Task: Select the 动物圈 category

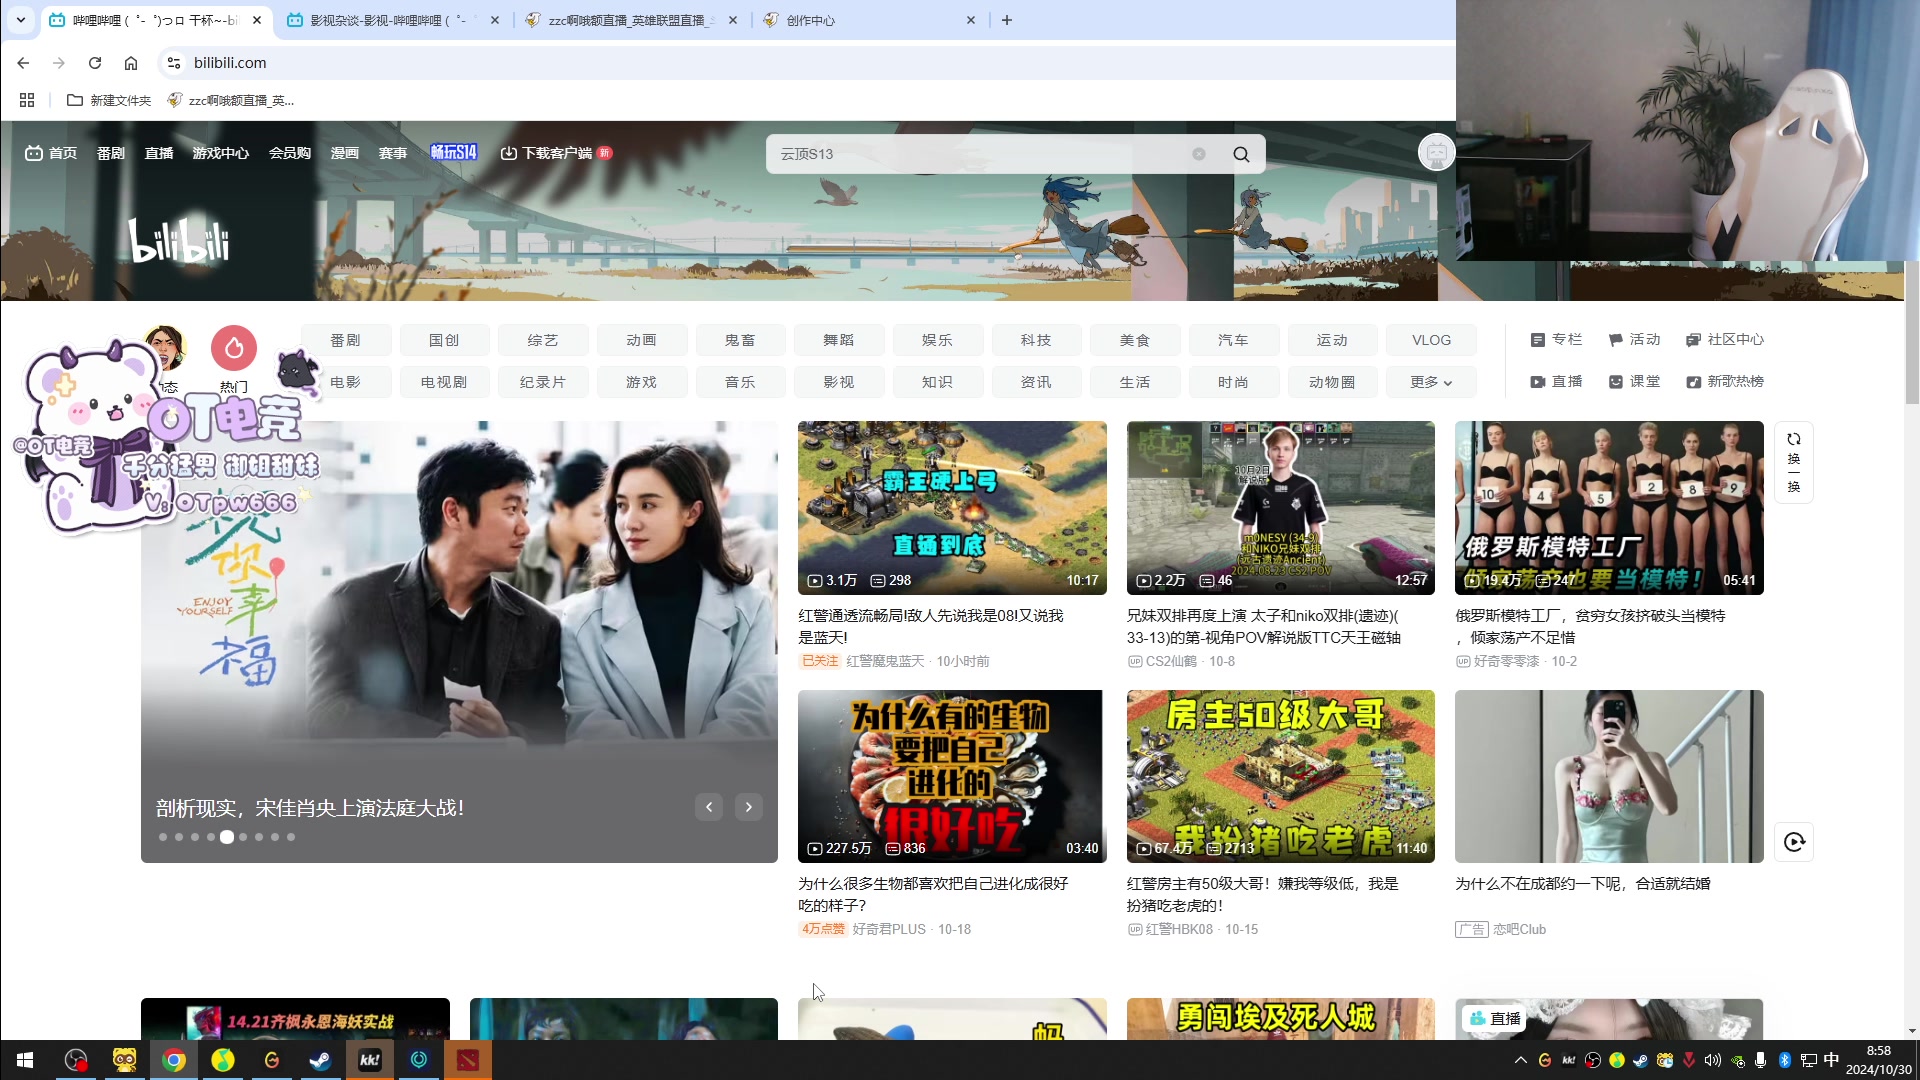Action: point(1332,382)
